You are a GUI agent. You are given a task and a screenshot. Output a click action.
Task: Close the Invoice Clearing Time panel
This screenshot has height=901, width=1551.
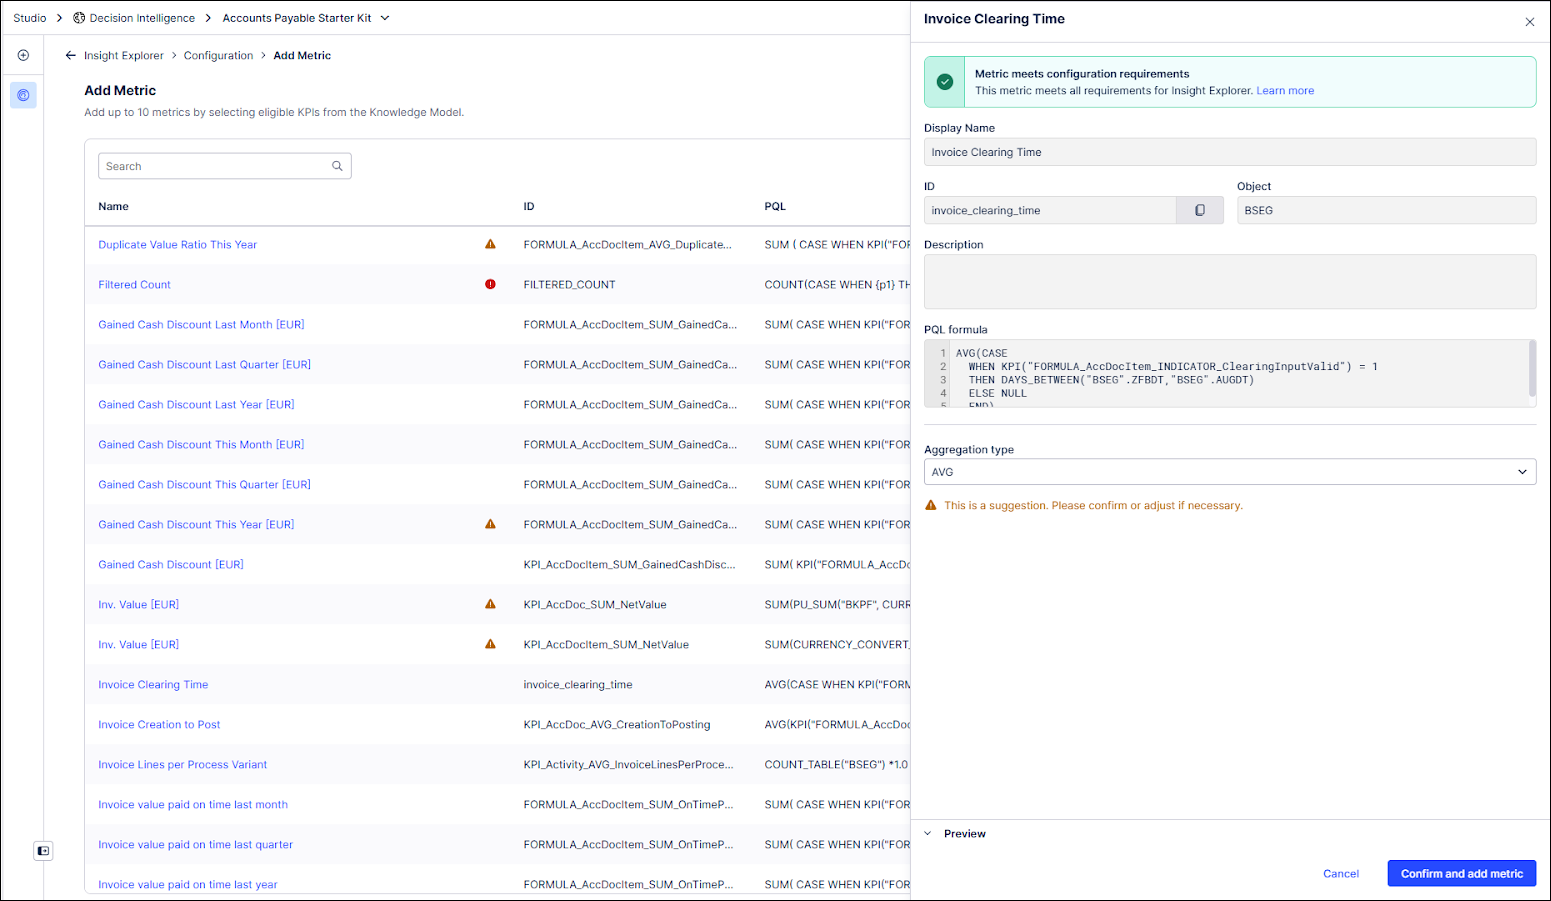coord(1529,21)
